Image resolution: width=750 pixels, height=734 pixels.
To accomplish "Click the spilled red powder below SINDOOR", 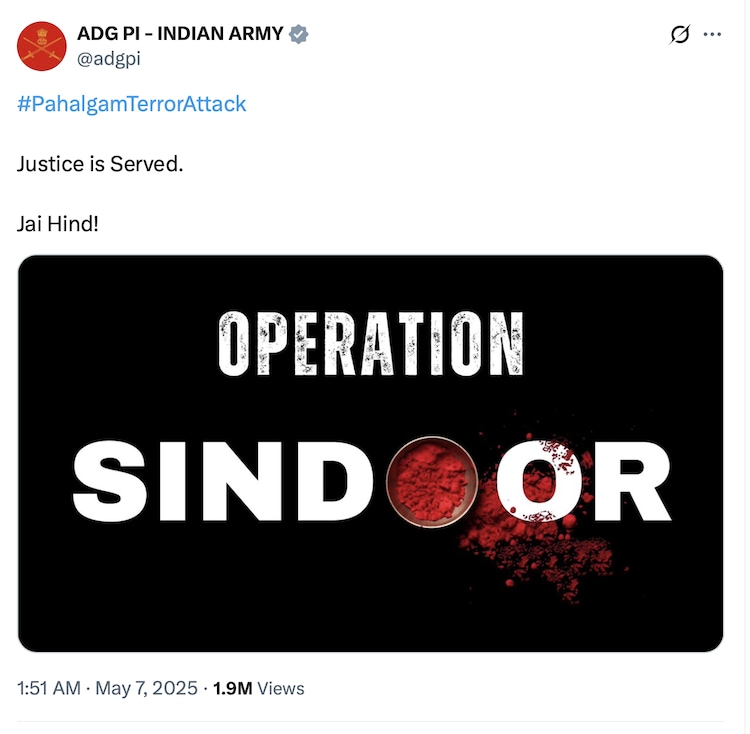I will [538, 559].
